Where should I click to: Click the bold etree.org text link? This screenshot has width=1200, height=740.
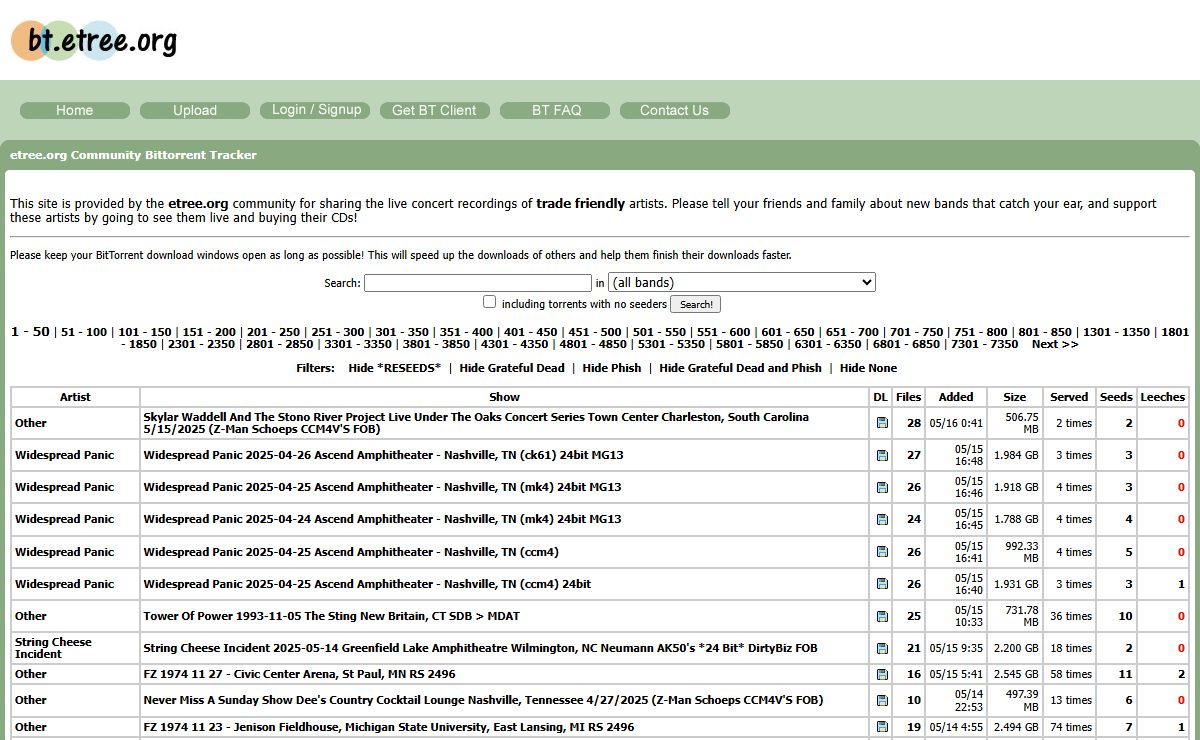198,203
